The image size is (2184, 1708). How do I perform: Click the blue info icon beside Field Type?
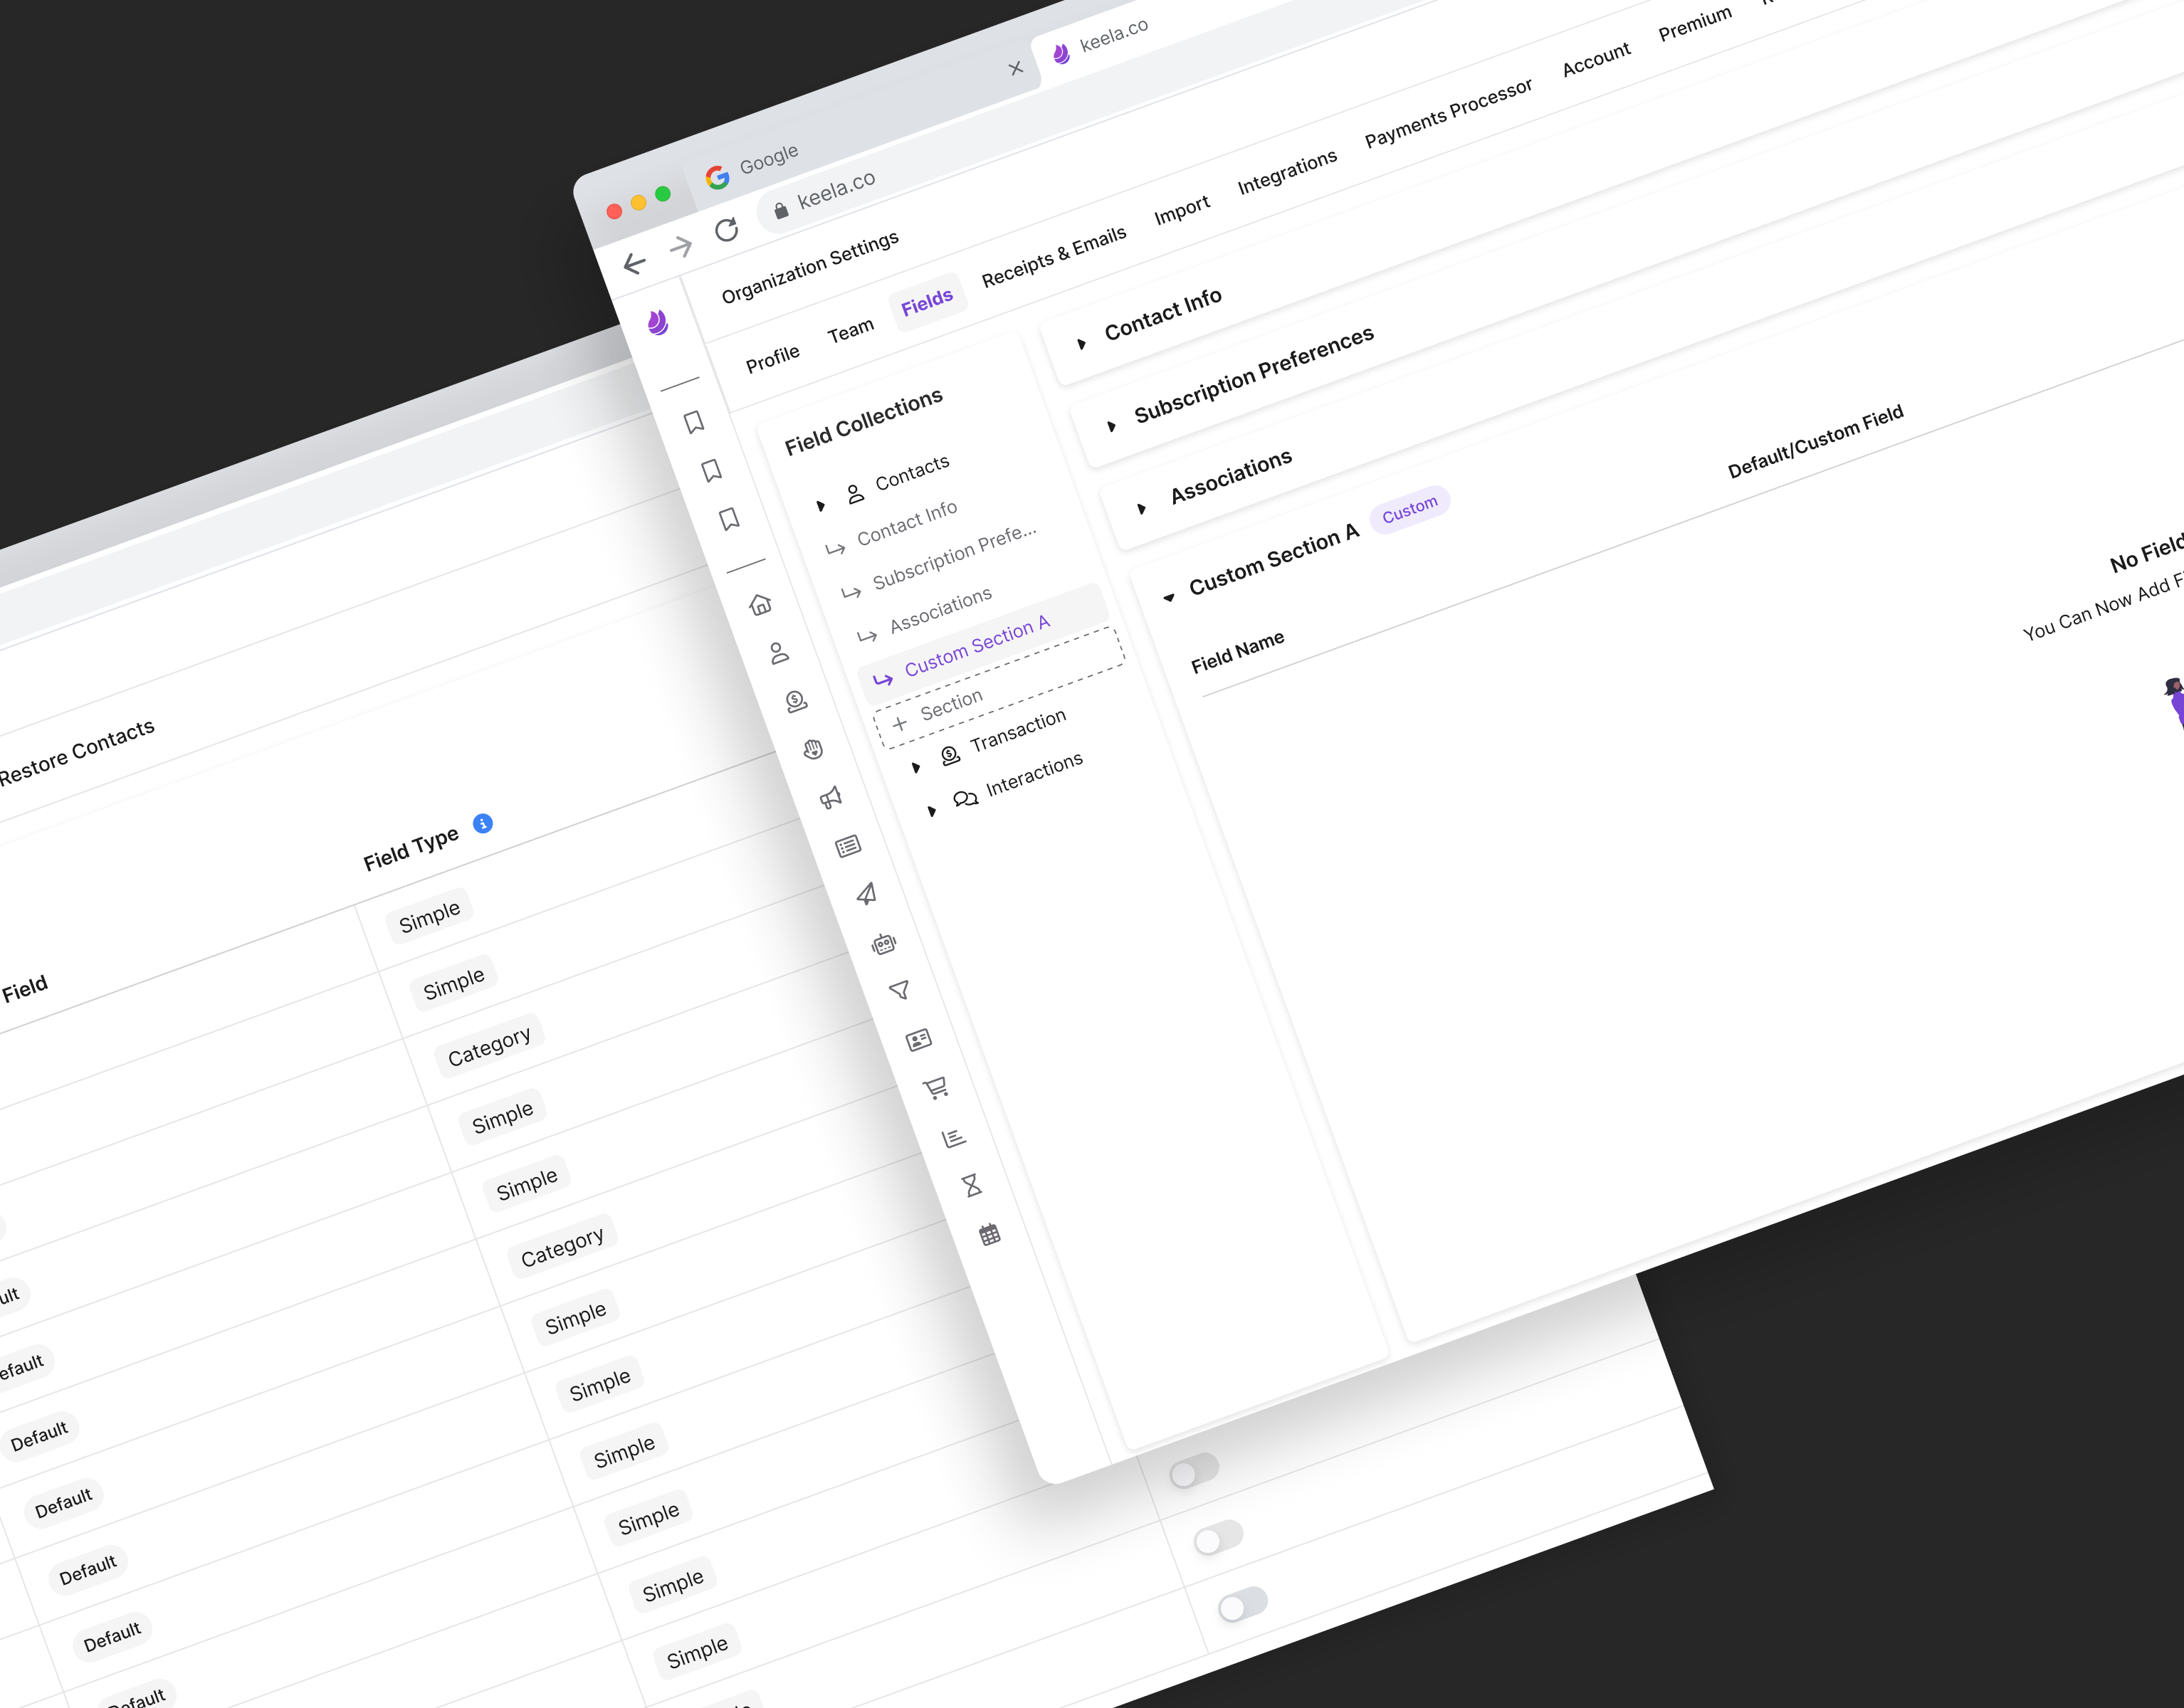(x=483, y=823)
